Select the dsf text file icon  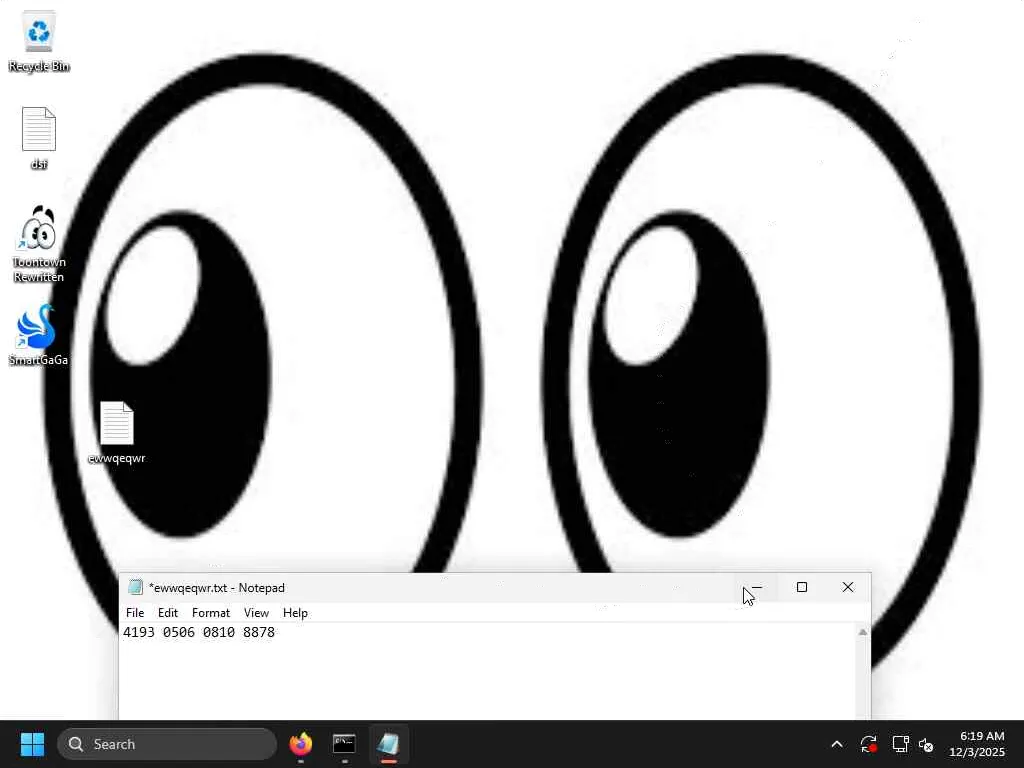39,138
